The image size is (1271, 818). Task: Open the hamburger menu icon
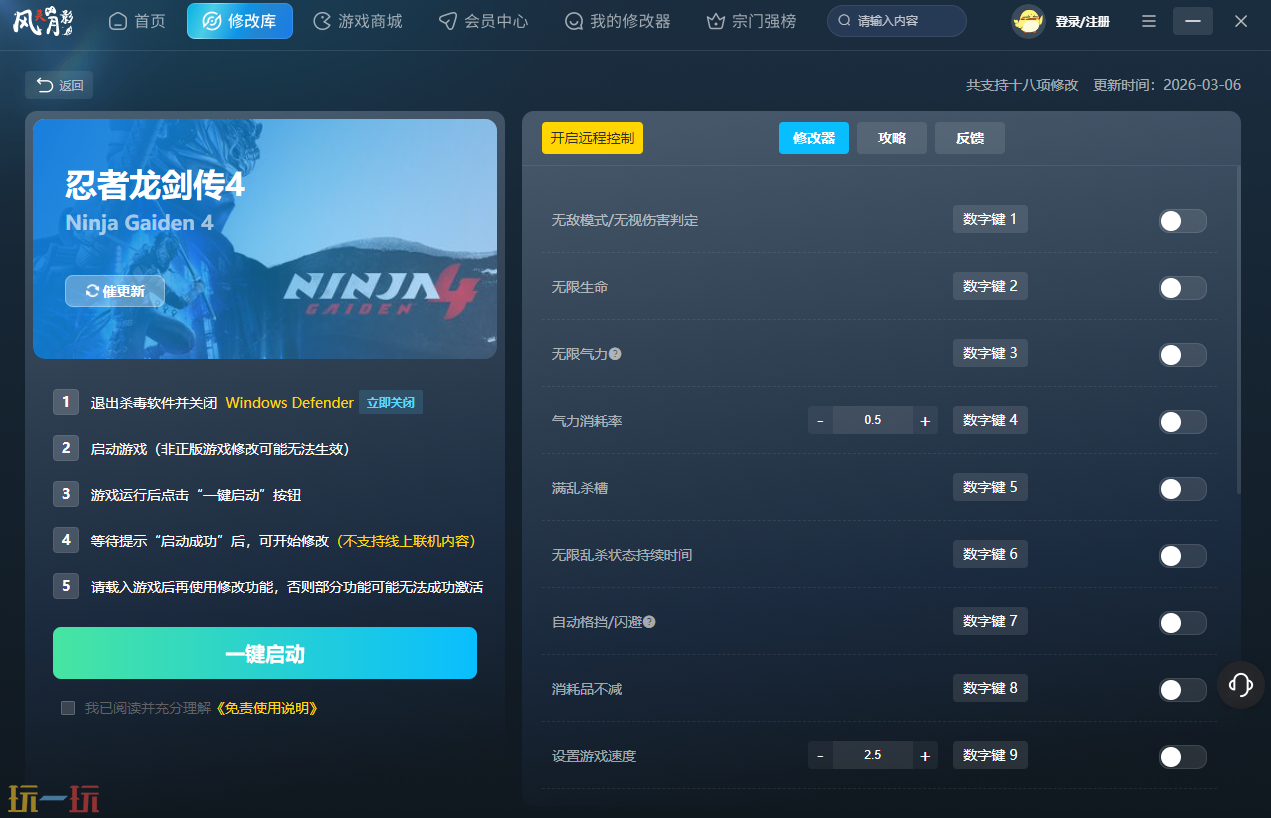tap(1149, 21)
